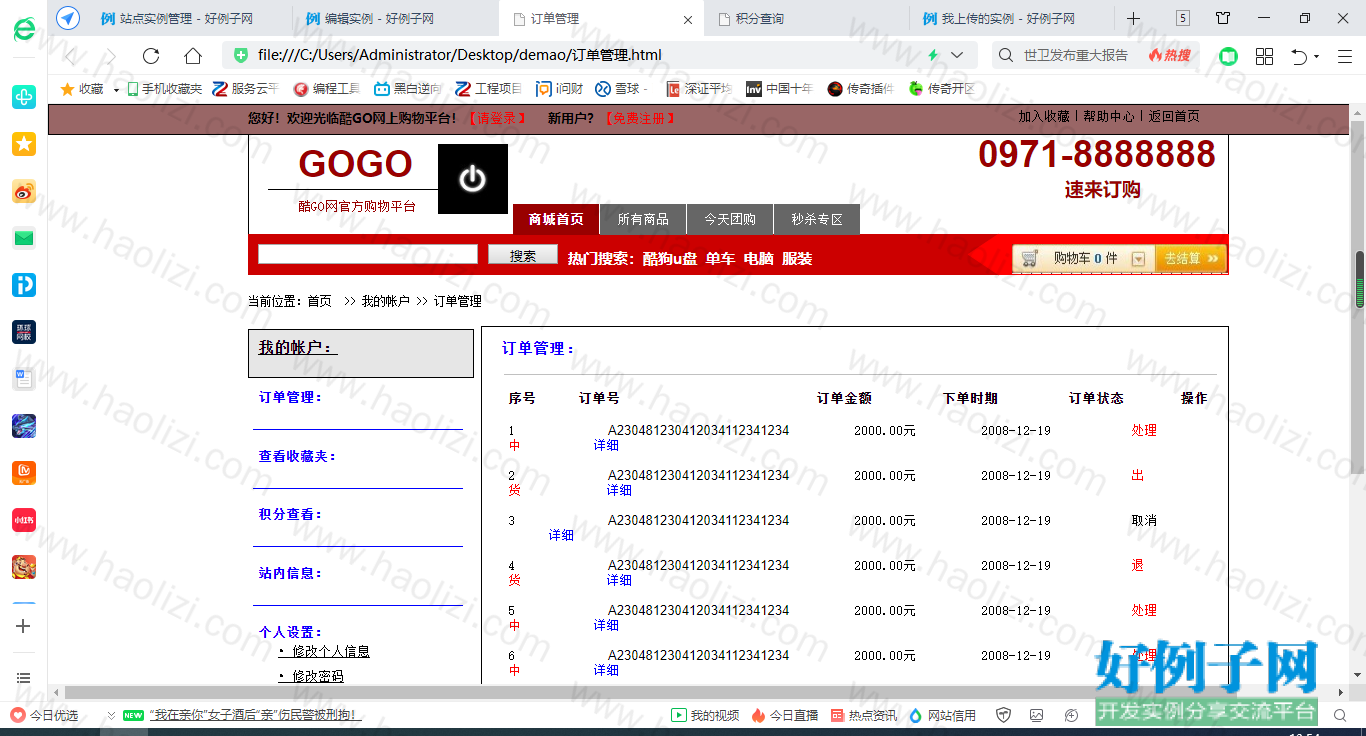This screenshot has width=1366, height=736.
Task: Open the browser hamburger menu icon
Action: point(1343,56)
